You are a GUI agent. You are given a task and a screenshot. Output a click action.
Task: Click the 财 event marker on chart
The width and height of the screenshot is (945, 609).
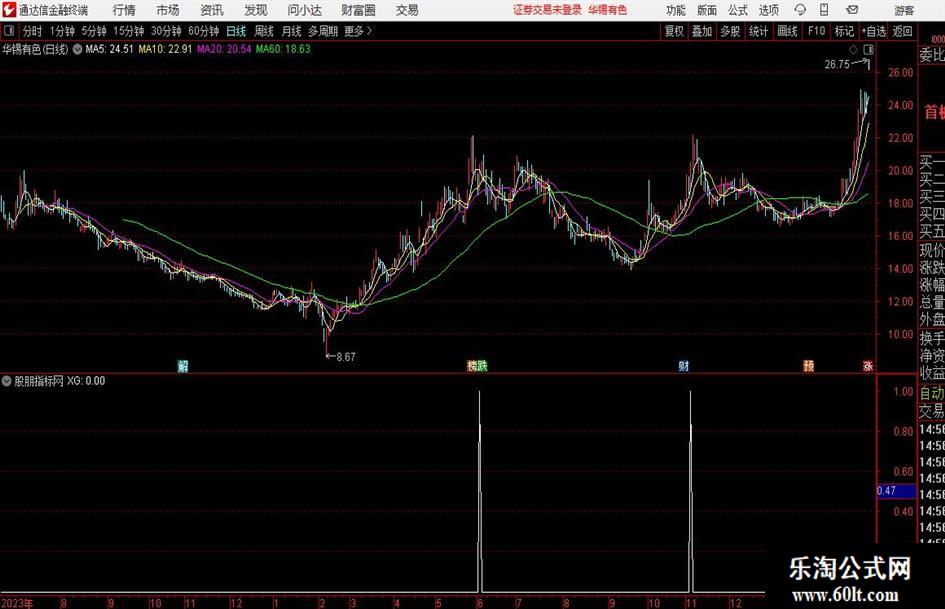683,366
